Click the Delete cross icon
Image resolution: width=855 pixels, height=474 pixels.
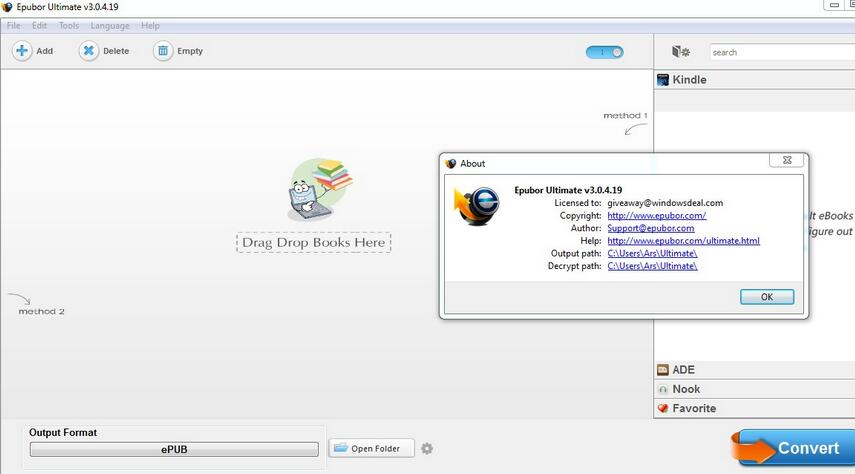88,51
